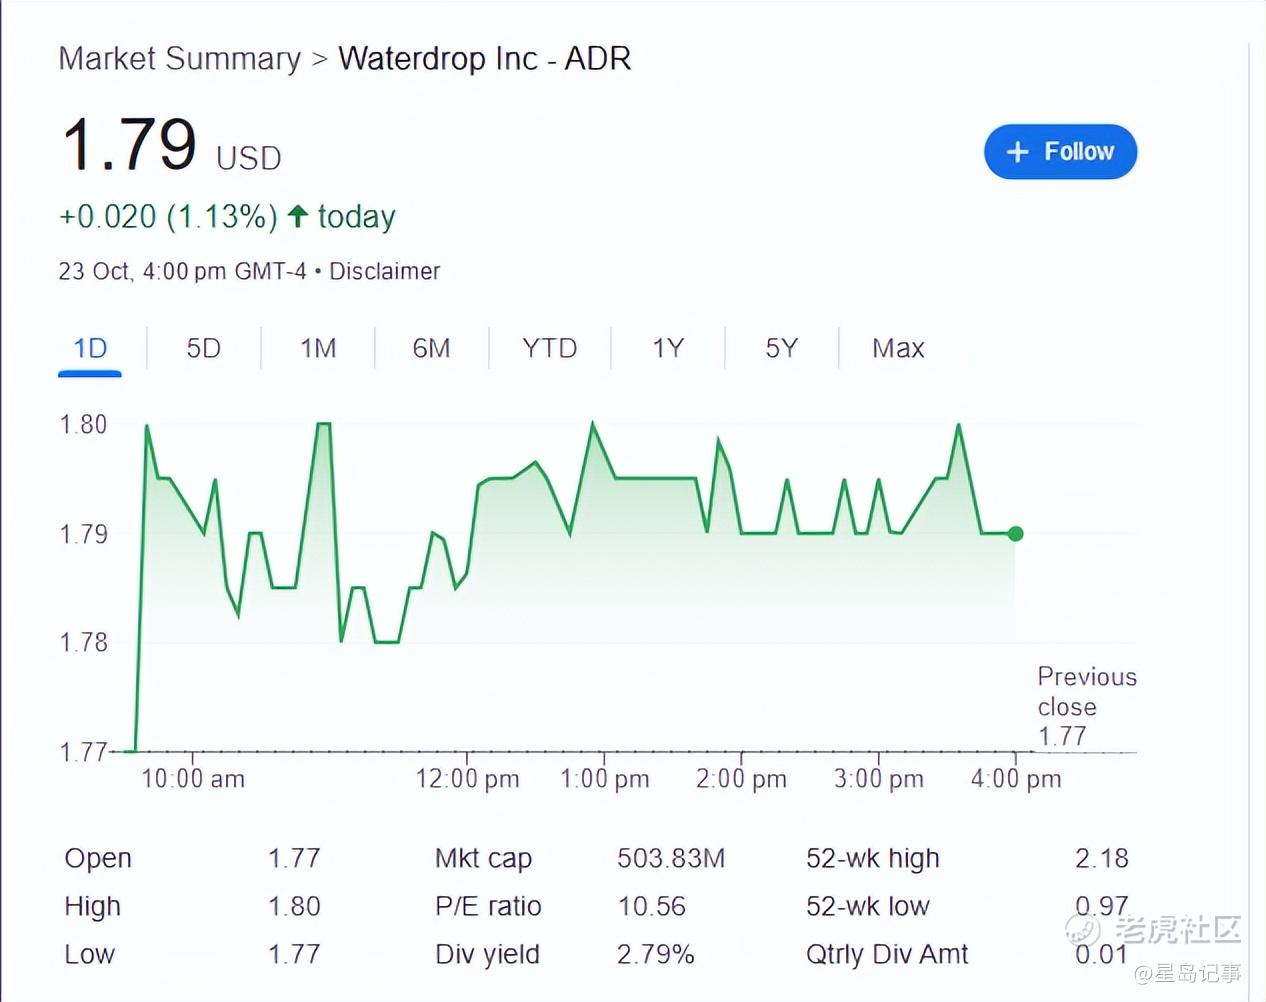Switch to the 5D tab
This screenshot has height=1002, width=1266.
coord(203,348)
